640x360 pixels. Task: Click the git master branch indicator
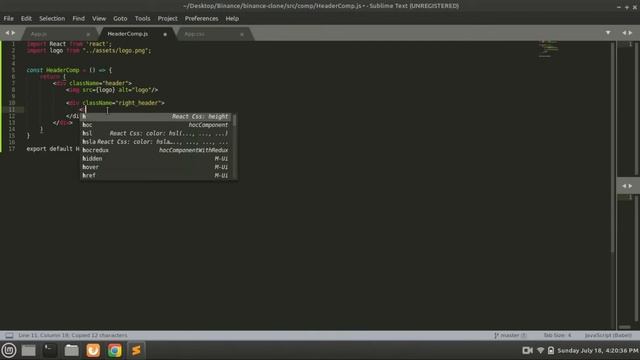(x=510, y=335)
